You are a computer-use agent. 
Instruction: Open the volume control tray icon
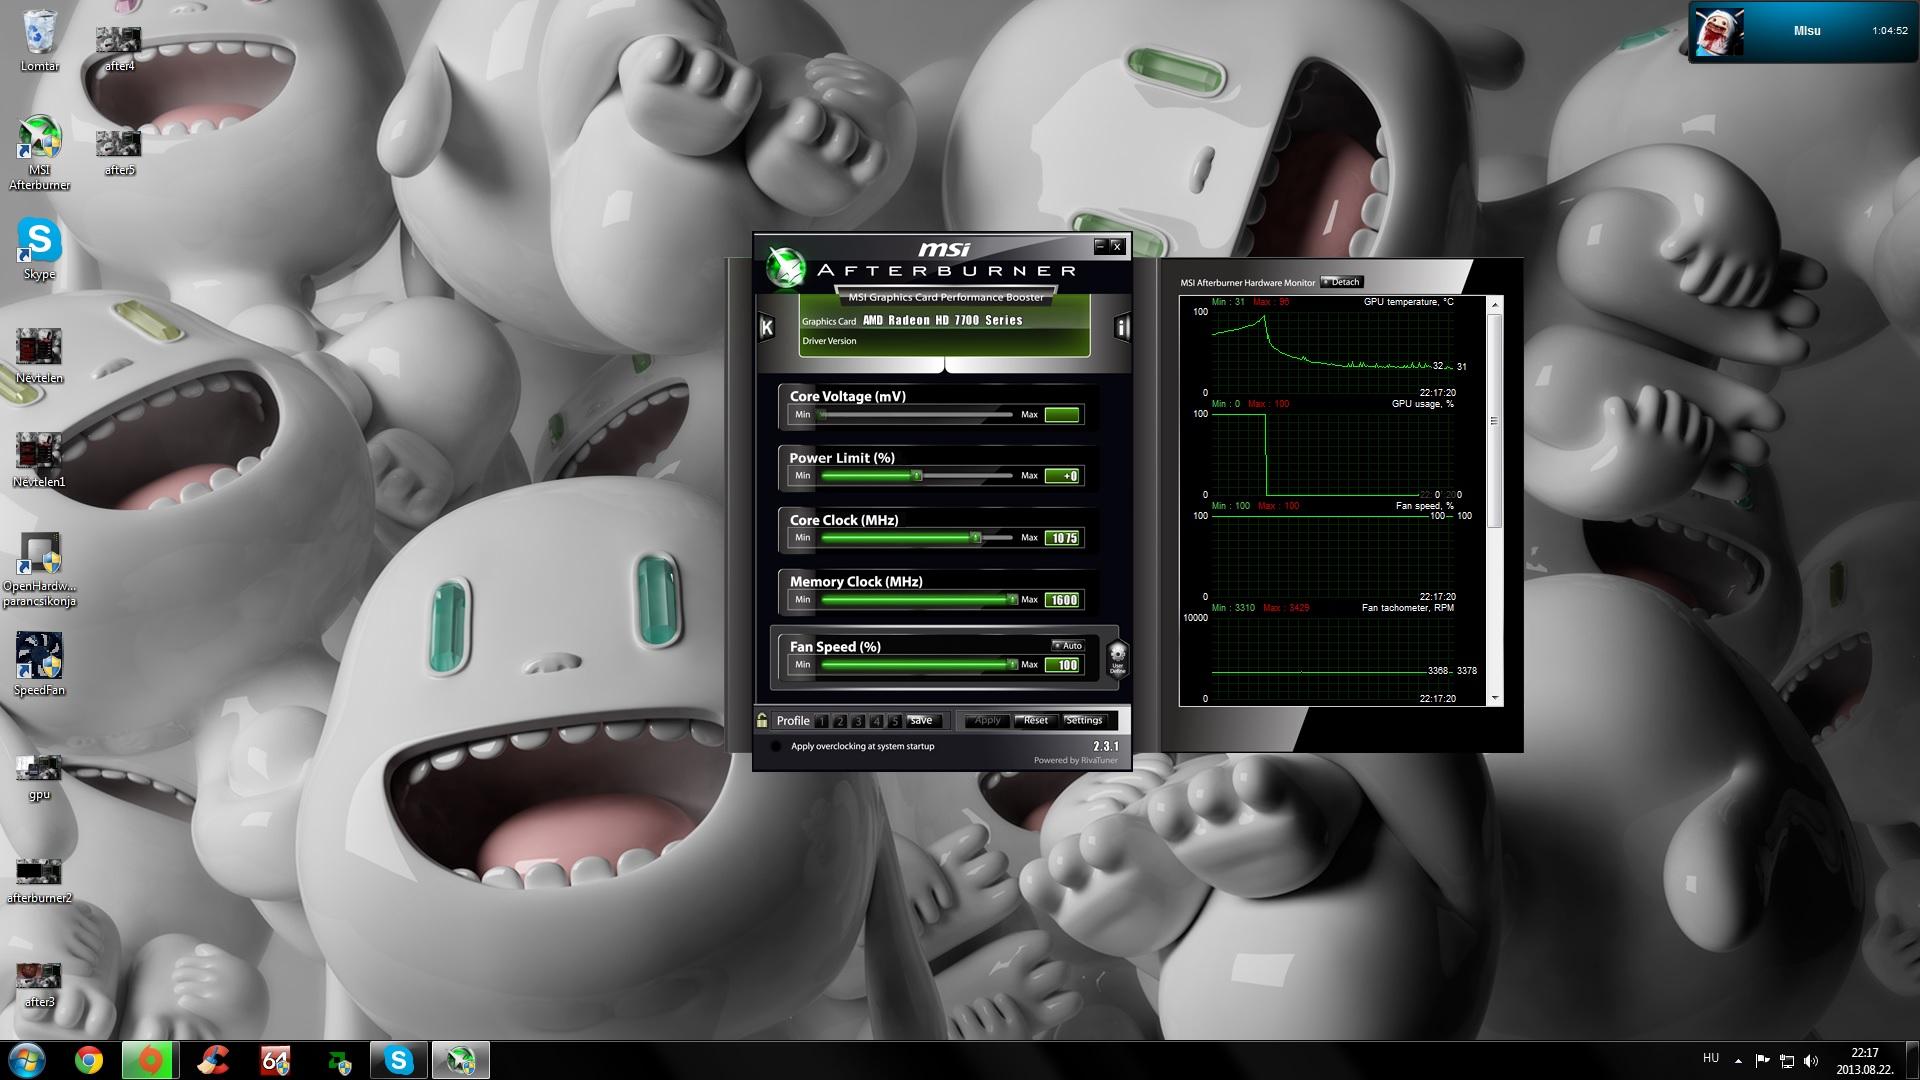click(x=1811, y=1061)
